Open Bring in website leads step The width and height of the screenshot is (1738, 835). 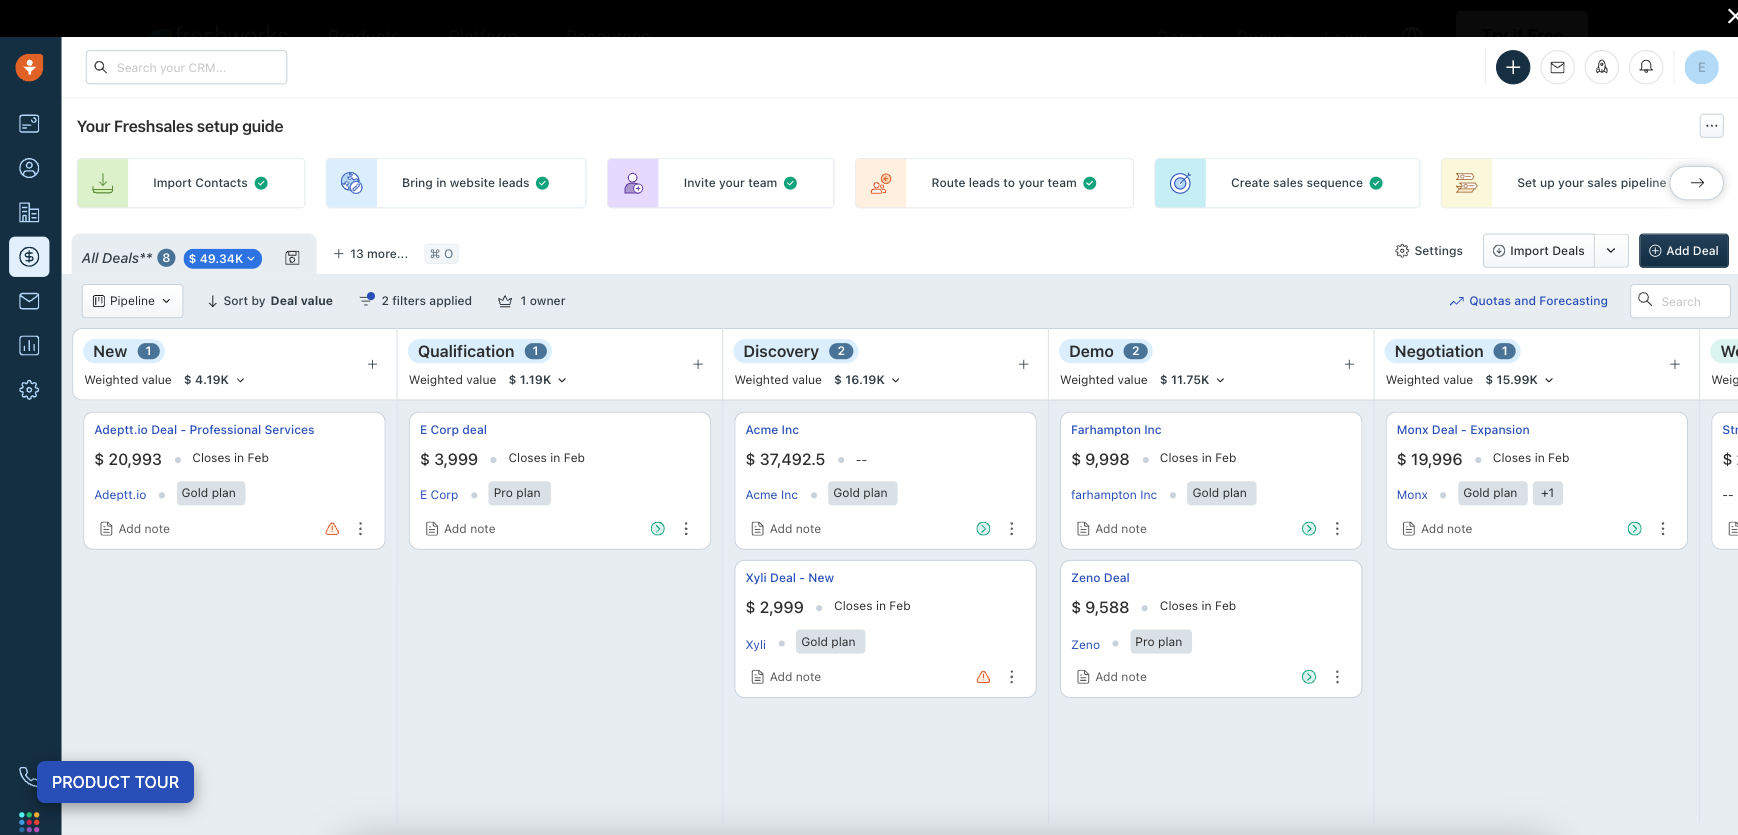pyautogui.click(x=456, y=183)
